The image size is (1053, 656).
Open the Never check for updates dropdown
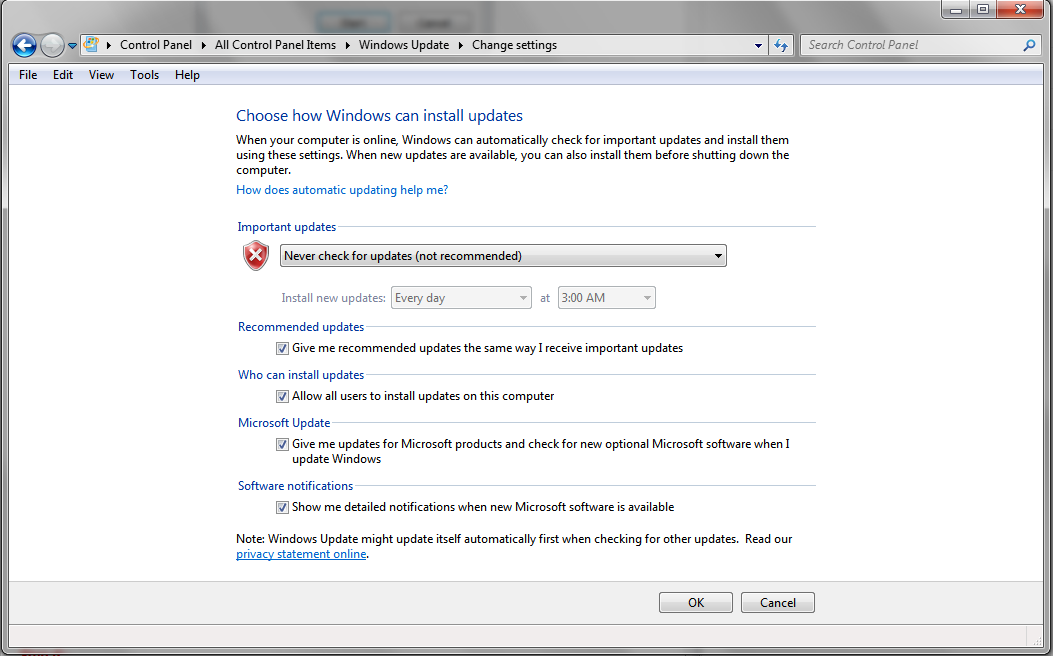point(503,256)
